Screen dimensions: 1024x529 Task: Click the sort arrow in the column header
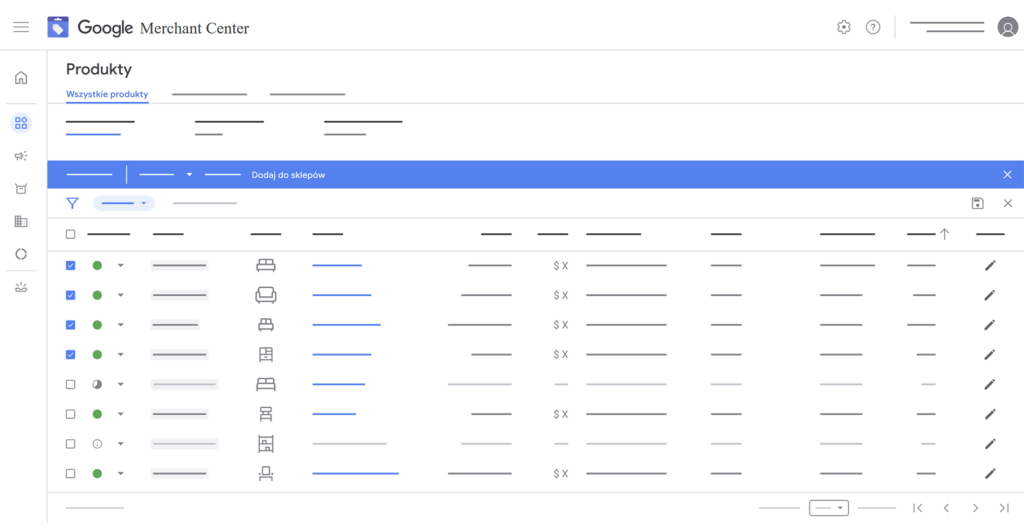(944, 234)
